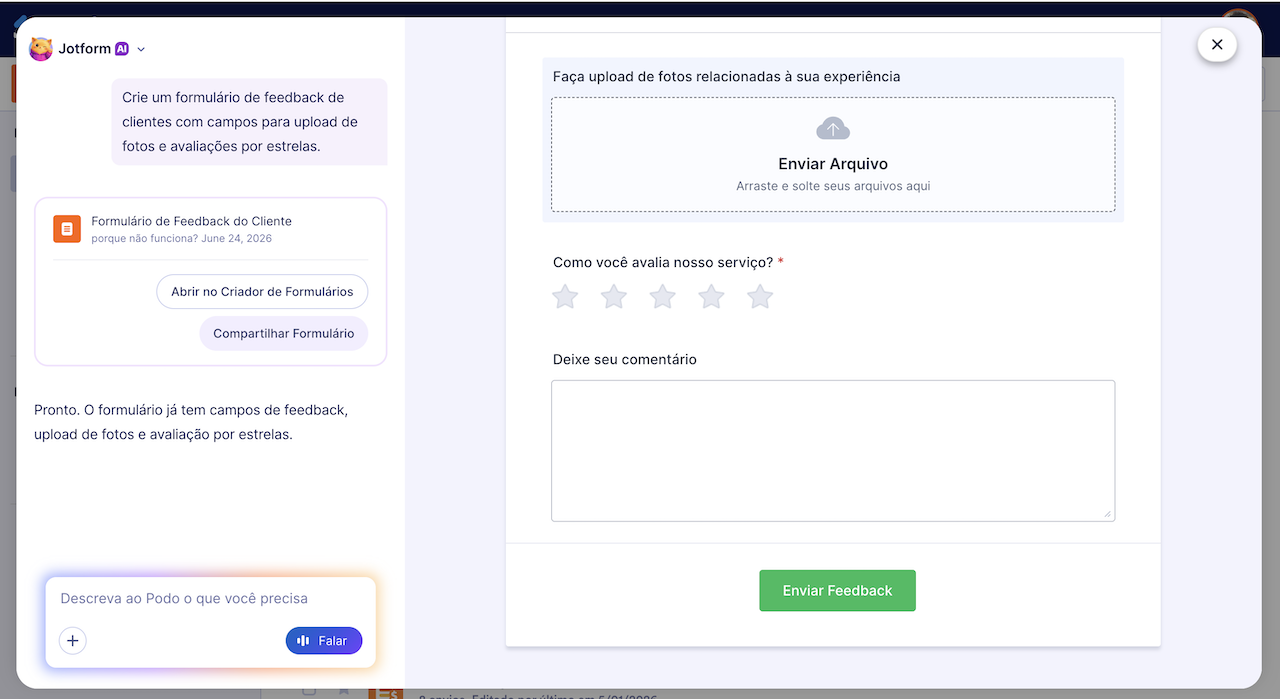Rate service with first star
1280x699 pixels.
click(566, 297)
